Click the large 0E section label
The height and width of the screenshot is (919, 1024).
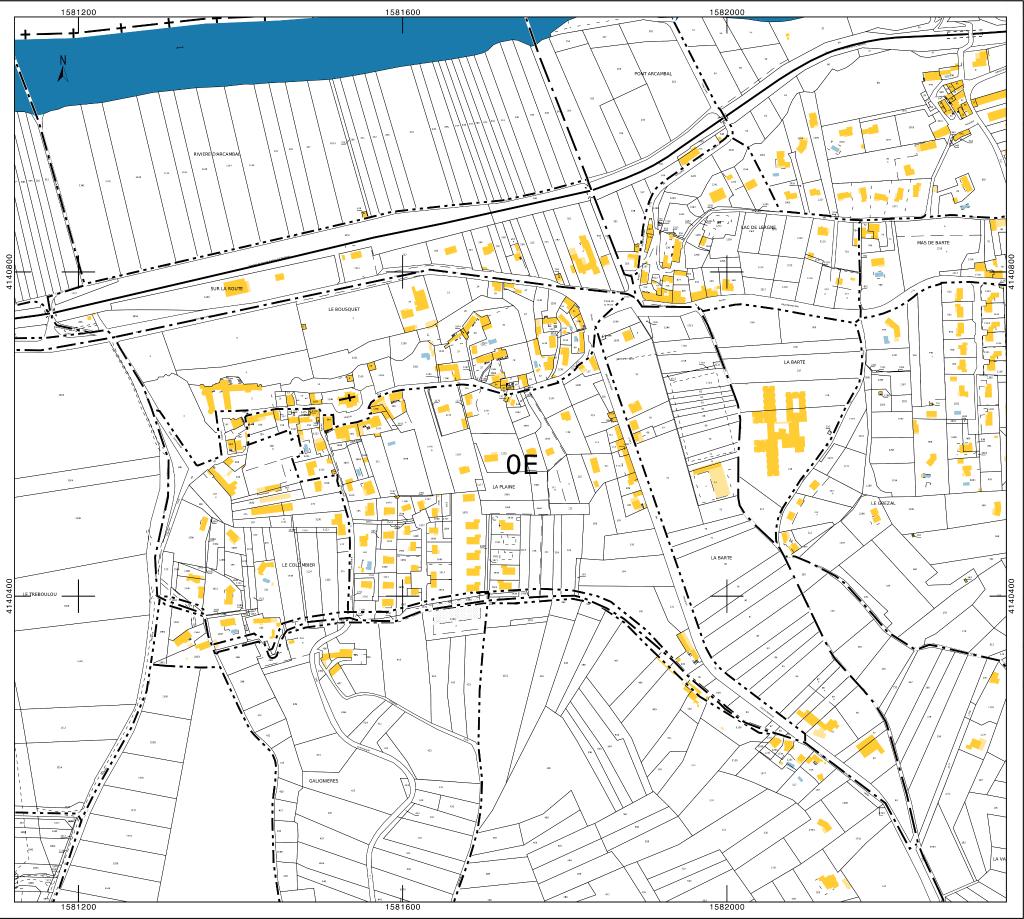click(522, 464)
